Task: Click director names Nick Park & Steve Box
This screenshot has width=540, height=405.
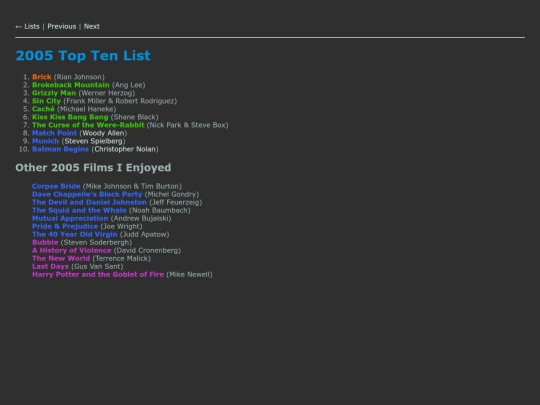Action: click(188, 125)
